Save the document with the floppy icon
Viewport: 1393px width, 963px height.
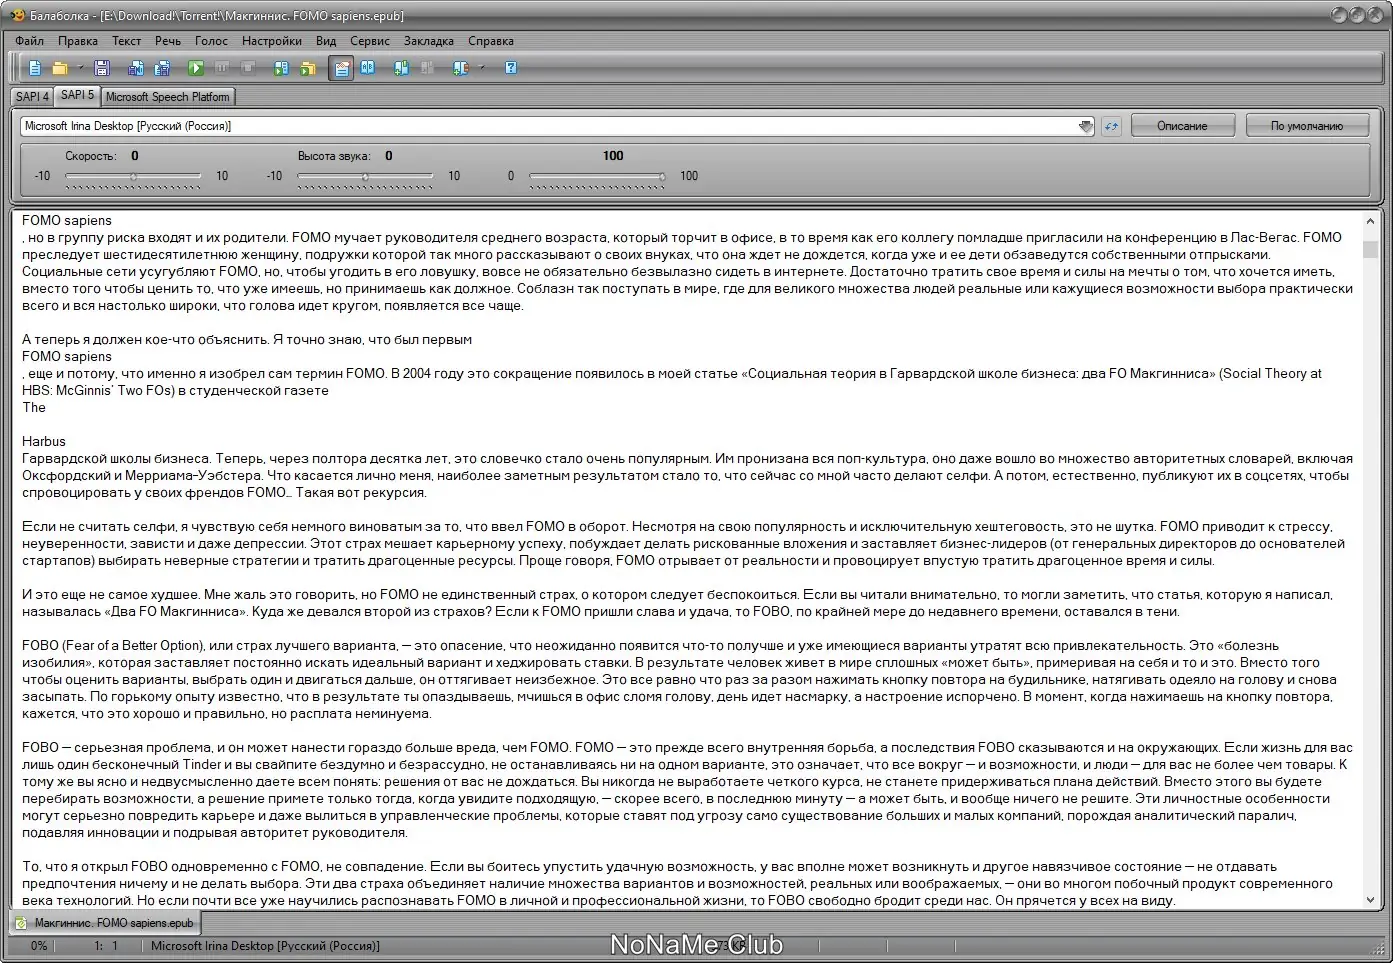[x=101, y=68]
